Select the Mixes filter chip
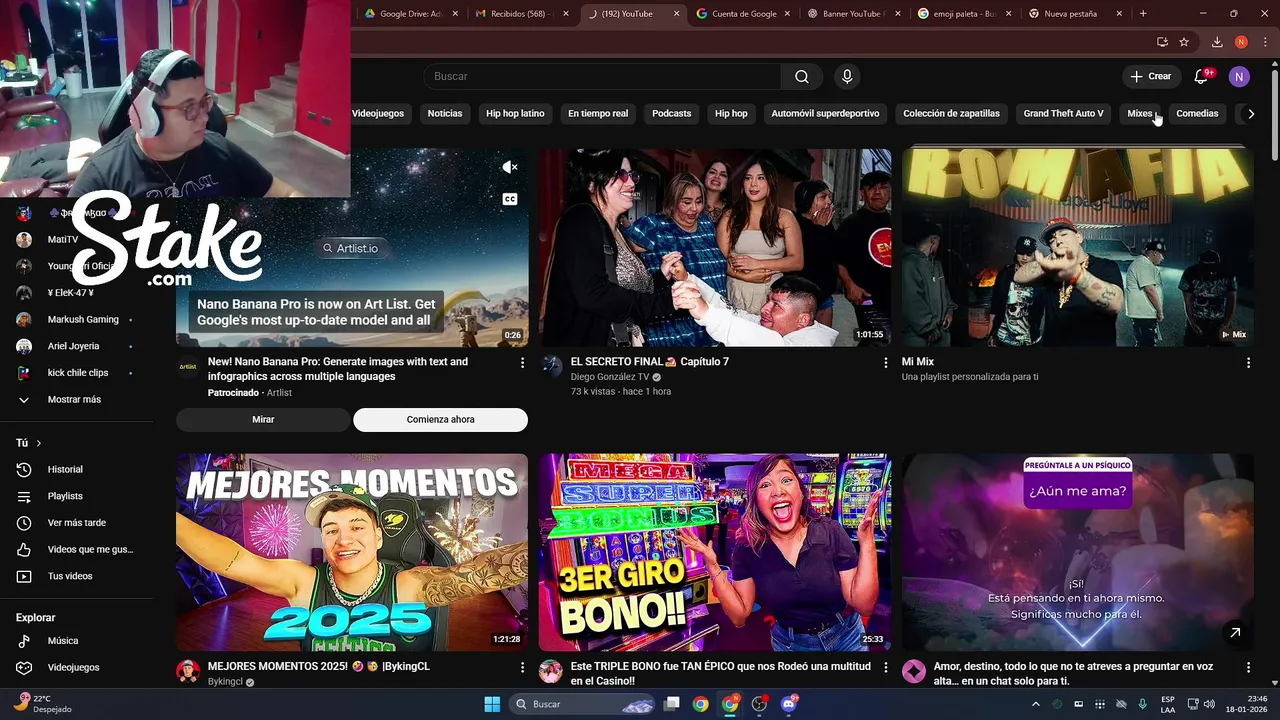 (x=1140, y=114)
